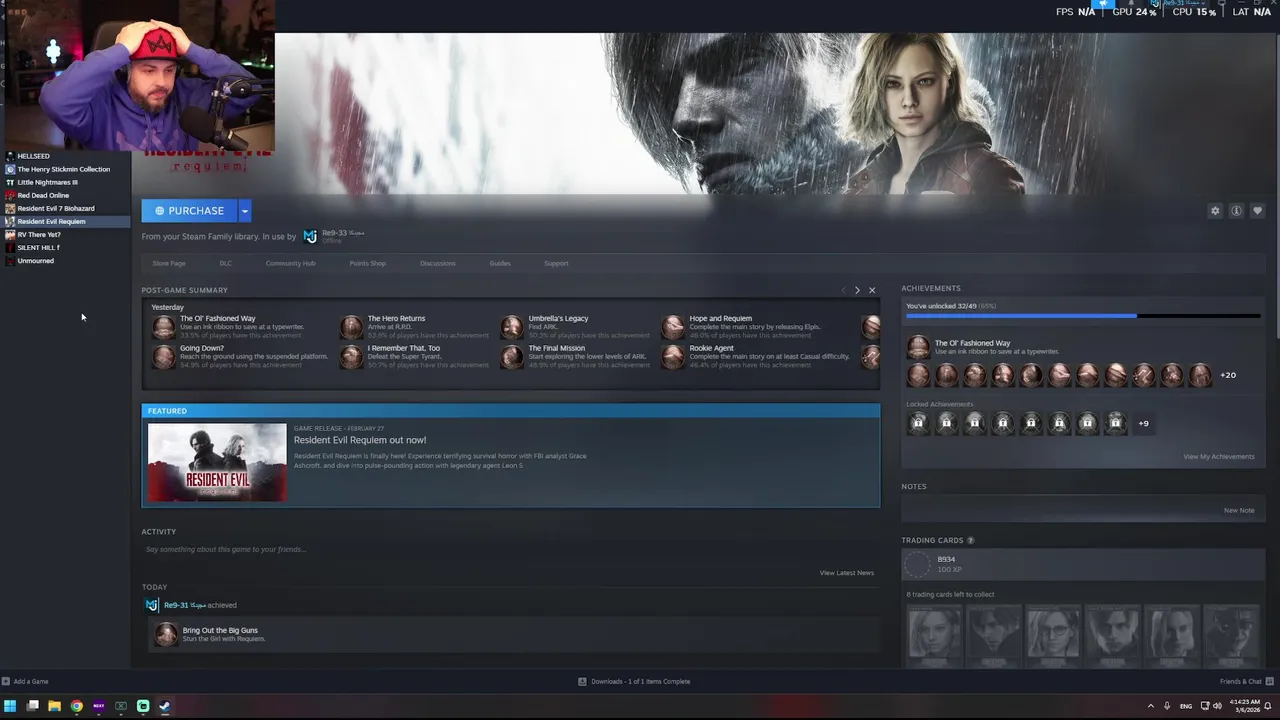Open taskbar clock and date
The height and width of the screenshot is (720, 1280).
pyautogui.click(x=1247, y=706)
